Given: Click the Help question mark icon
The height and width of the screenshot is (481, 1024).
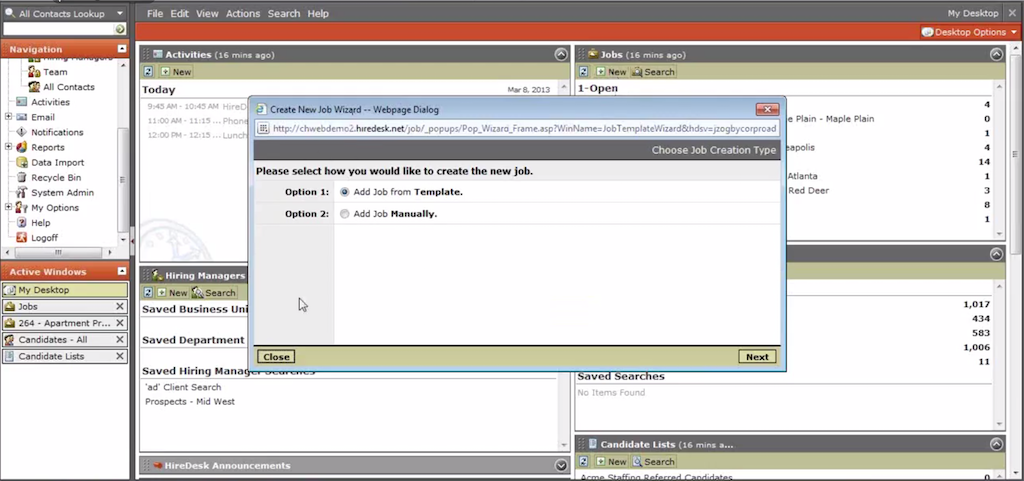Looking at the screenshot, I should point(22,223).
